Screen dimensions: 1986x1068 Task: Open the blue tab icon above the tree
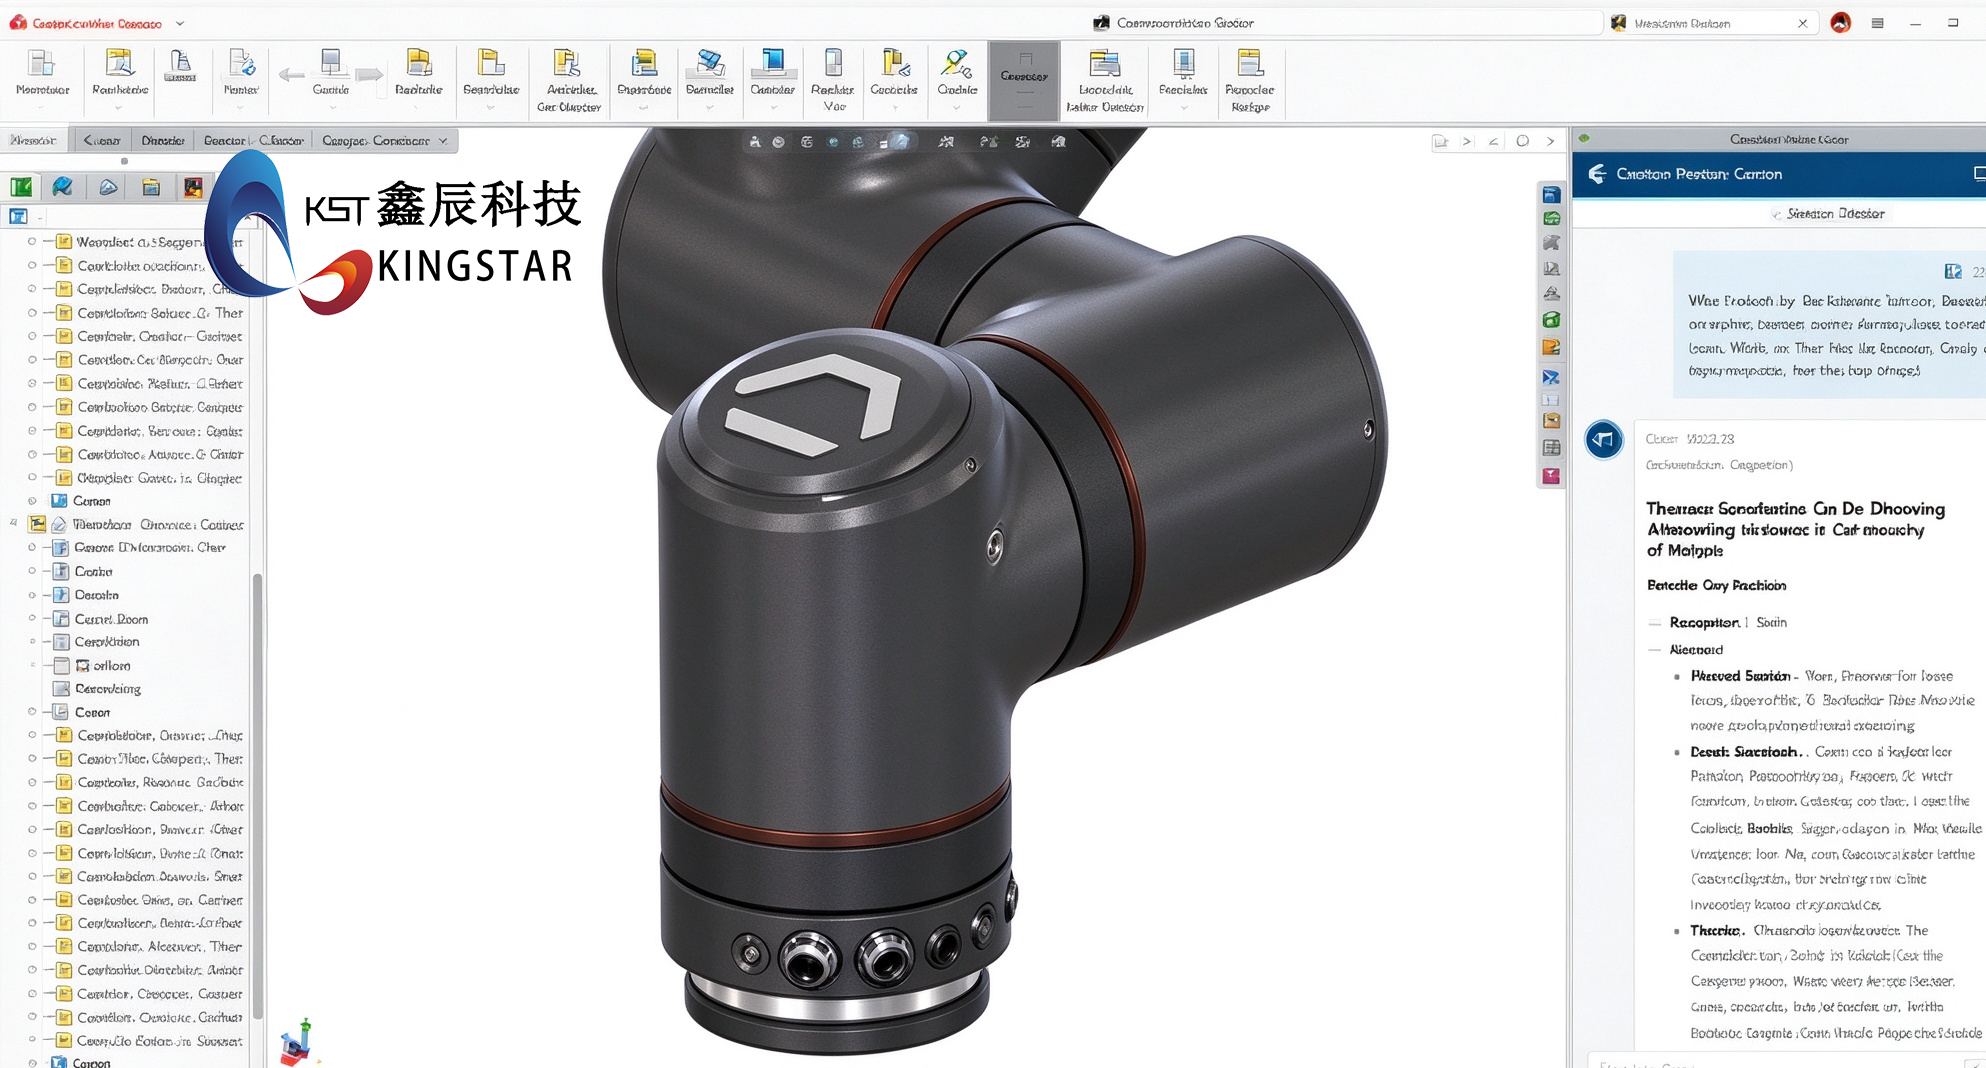63,187
